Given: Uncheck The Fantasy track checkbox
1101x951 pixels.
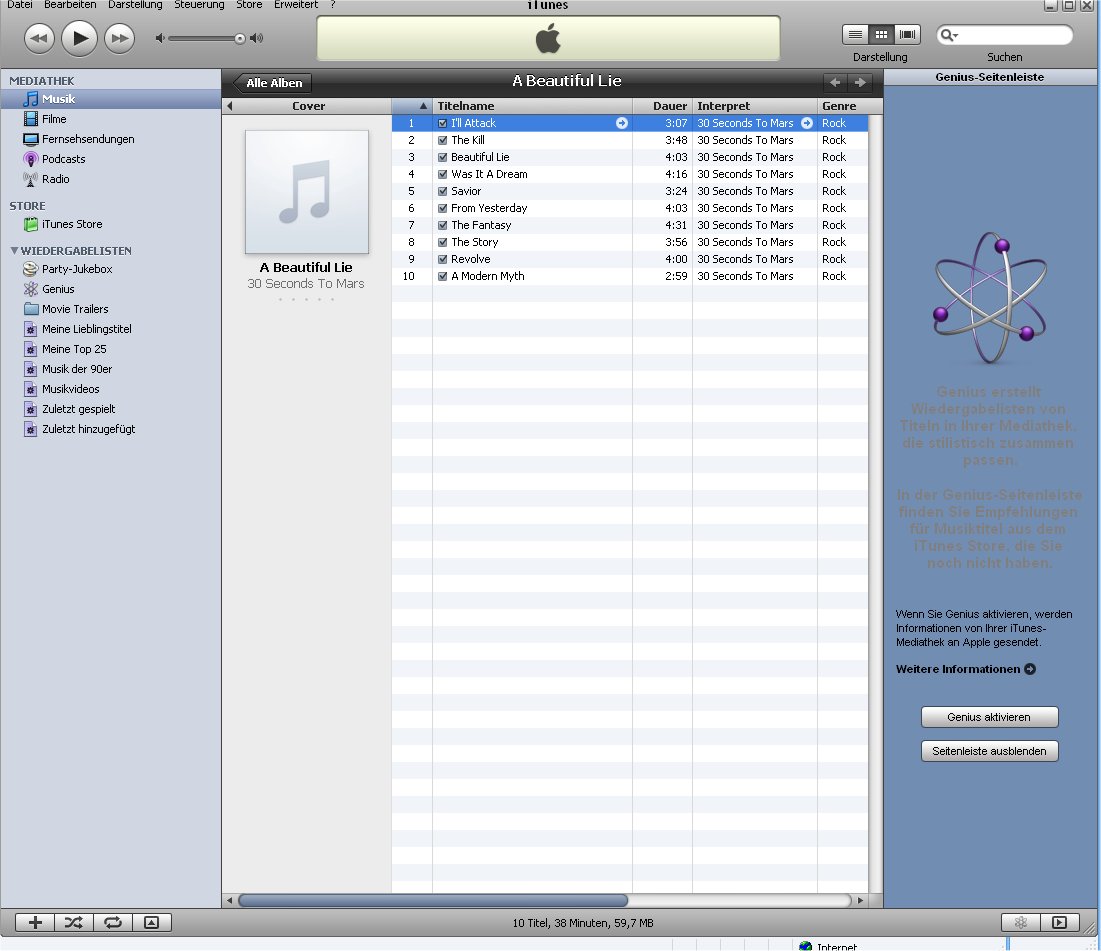Looking at the screenshot, I should pos(442,225).
